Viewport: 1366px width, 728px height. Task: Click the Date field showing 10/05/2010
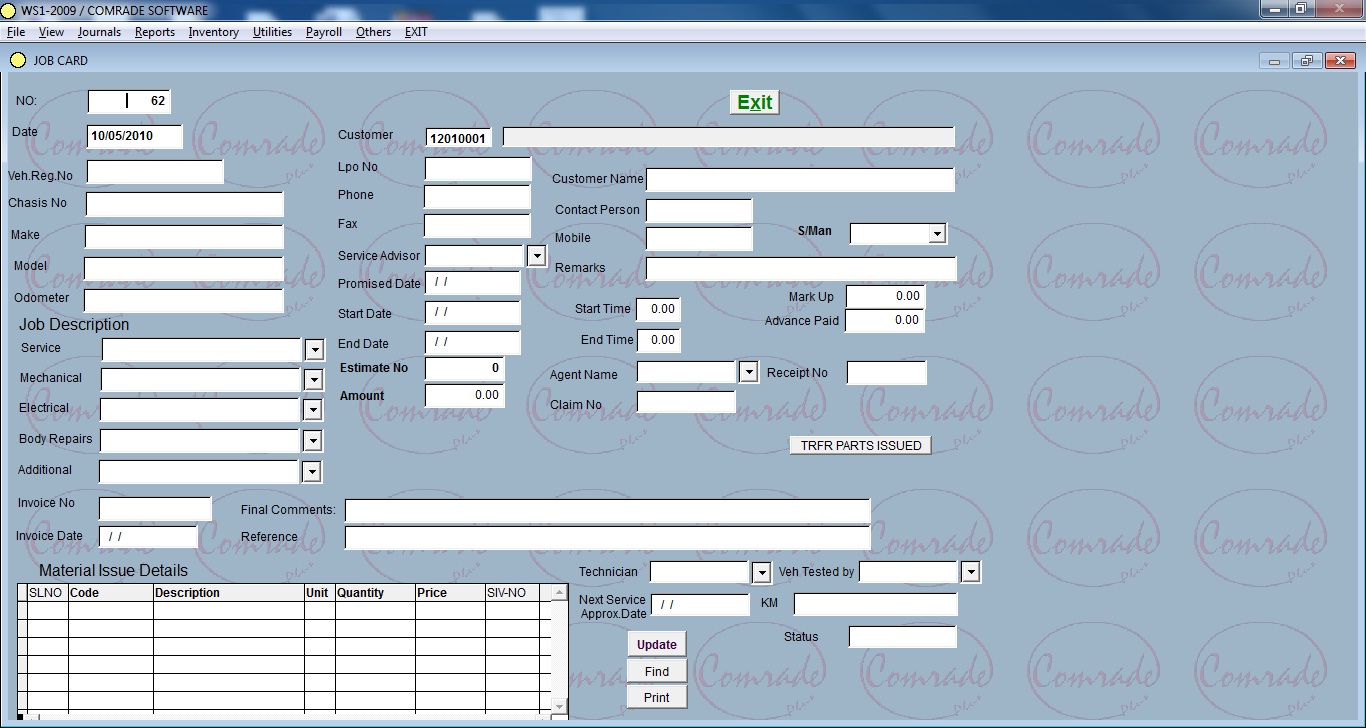(135, 136)
